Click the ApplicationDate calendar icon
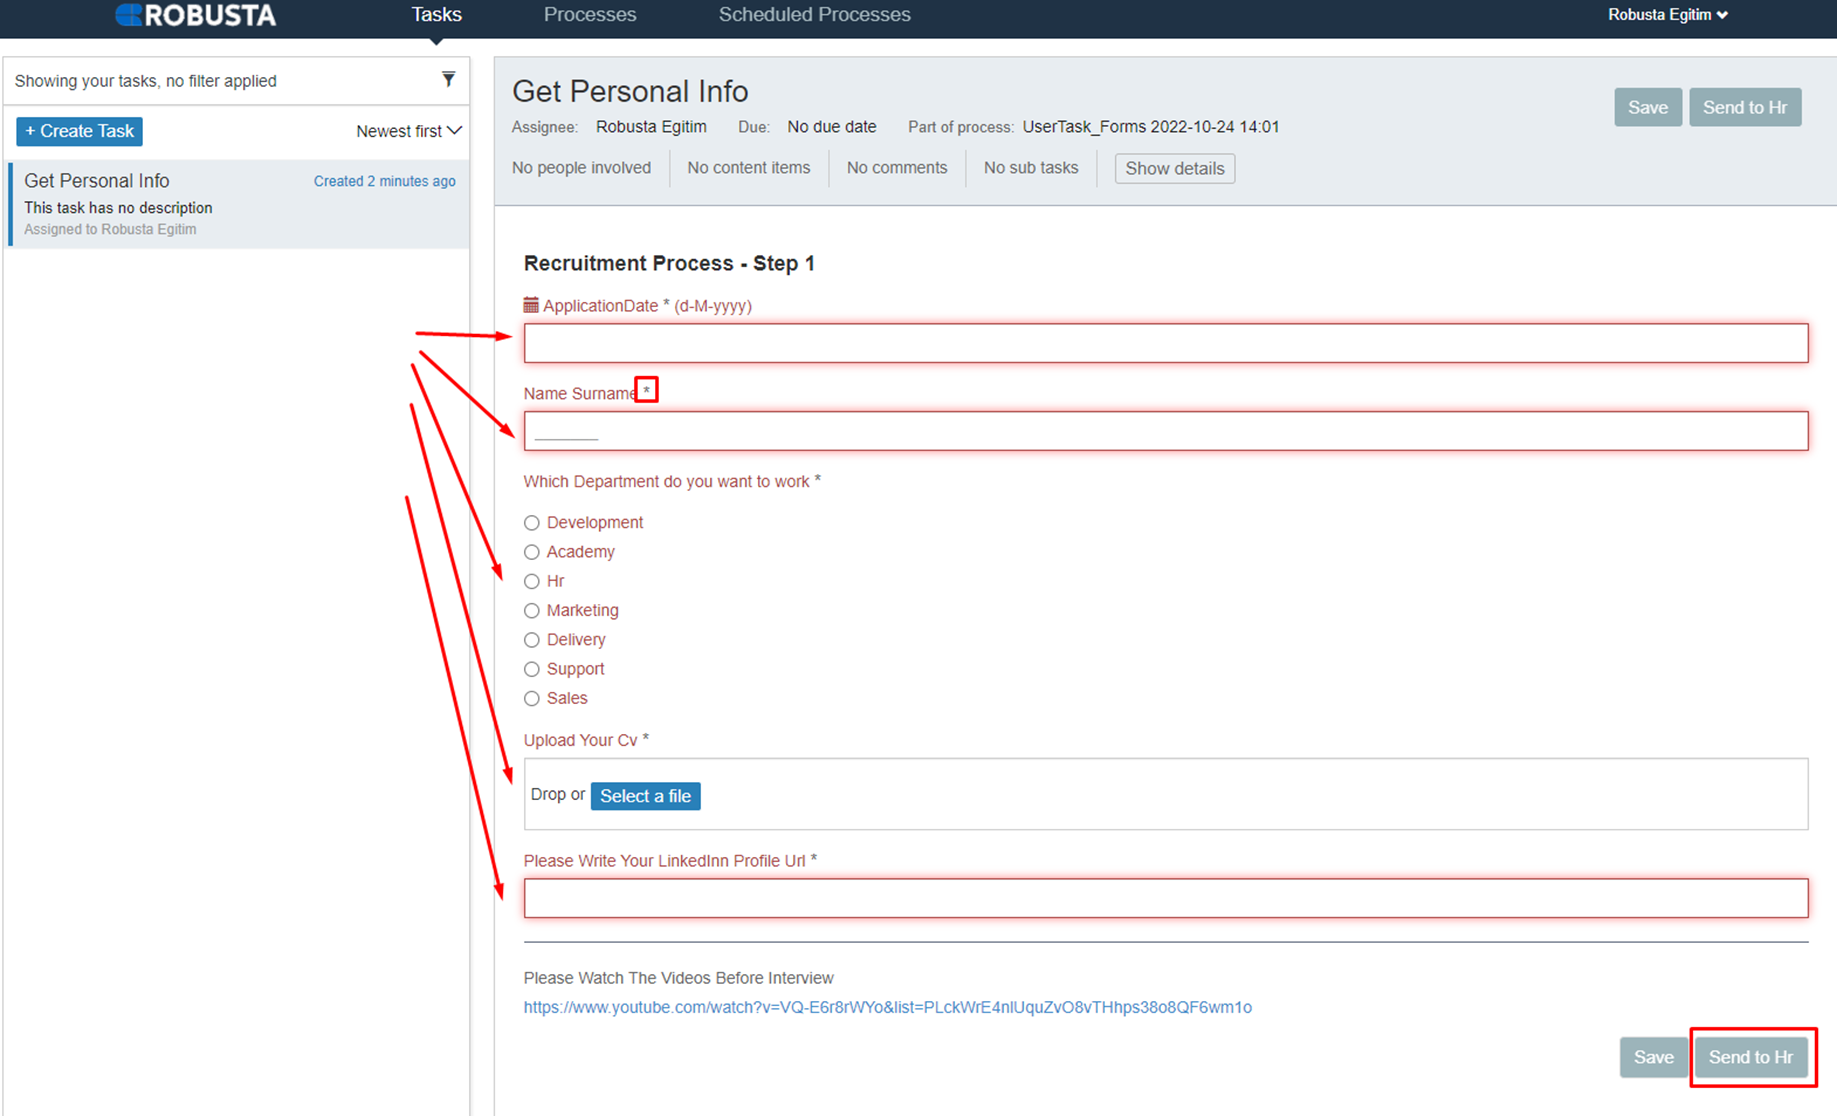The image size is (1837, 1116). (x=531, y=305)
